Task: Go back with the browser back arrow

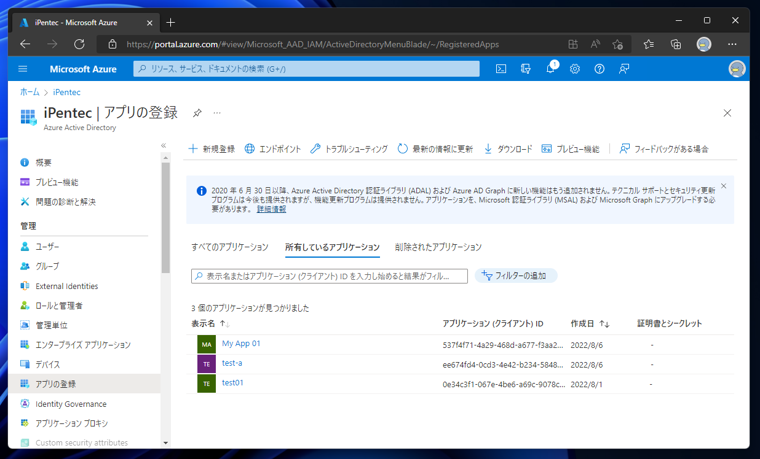Action: coord(25,44)
